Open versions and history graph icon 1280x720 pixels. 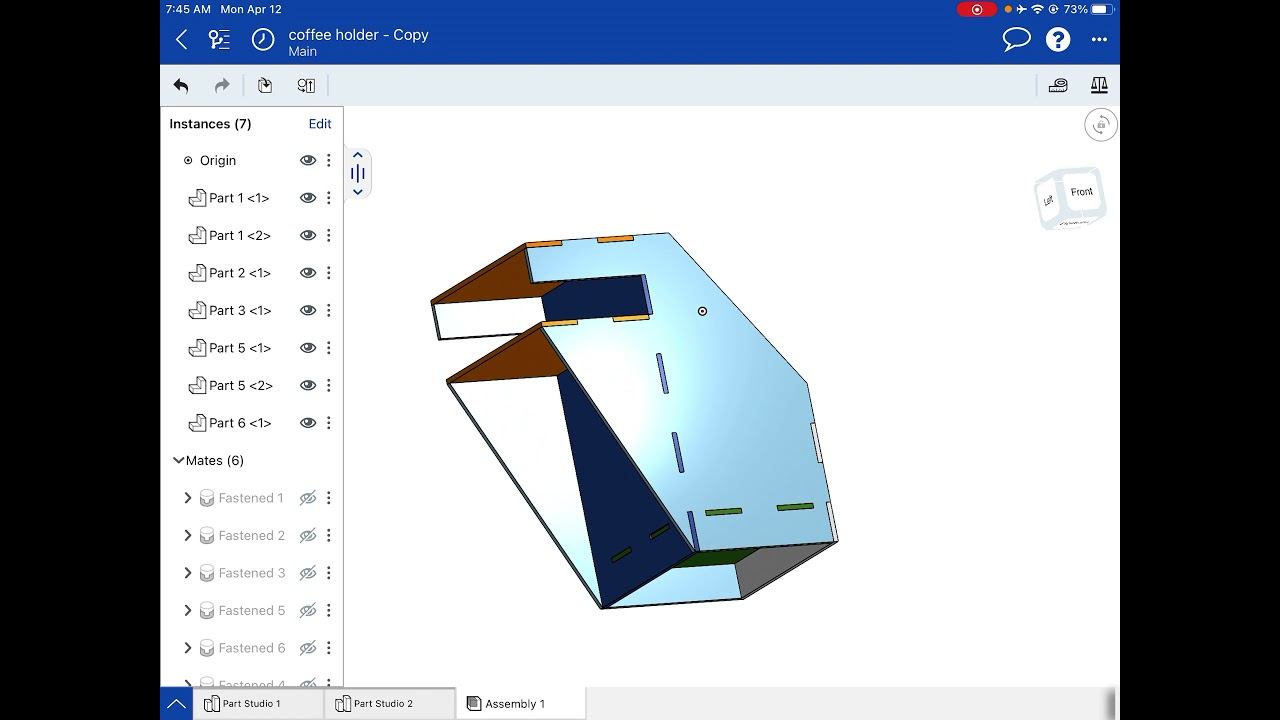tap(219, 39)
